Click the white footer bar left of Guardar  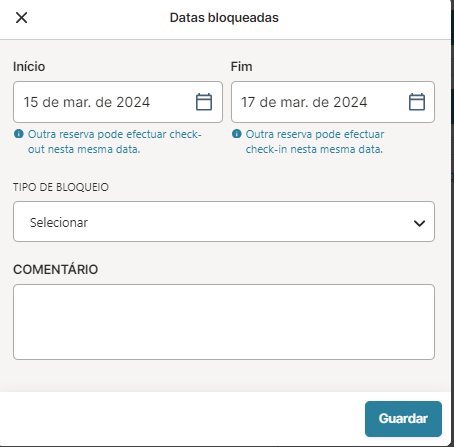point(182,419)
